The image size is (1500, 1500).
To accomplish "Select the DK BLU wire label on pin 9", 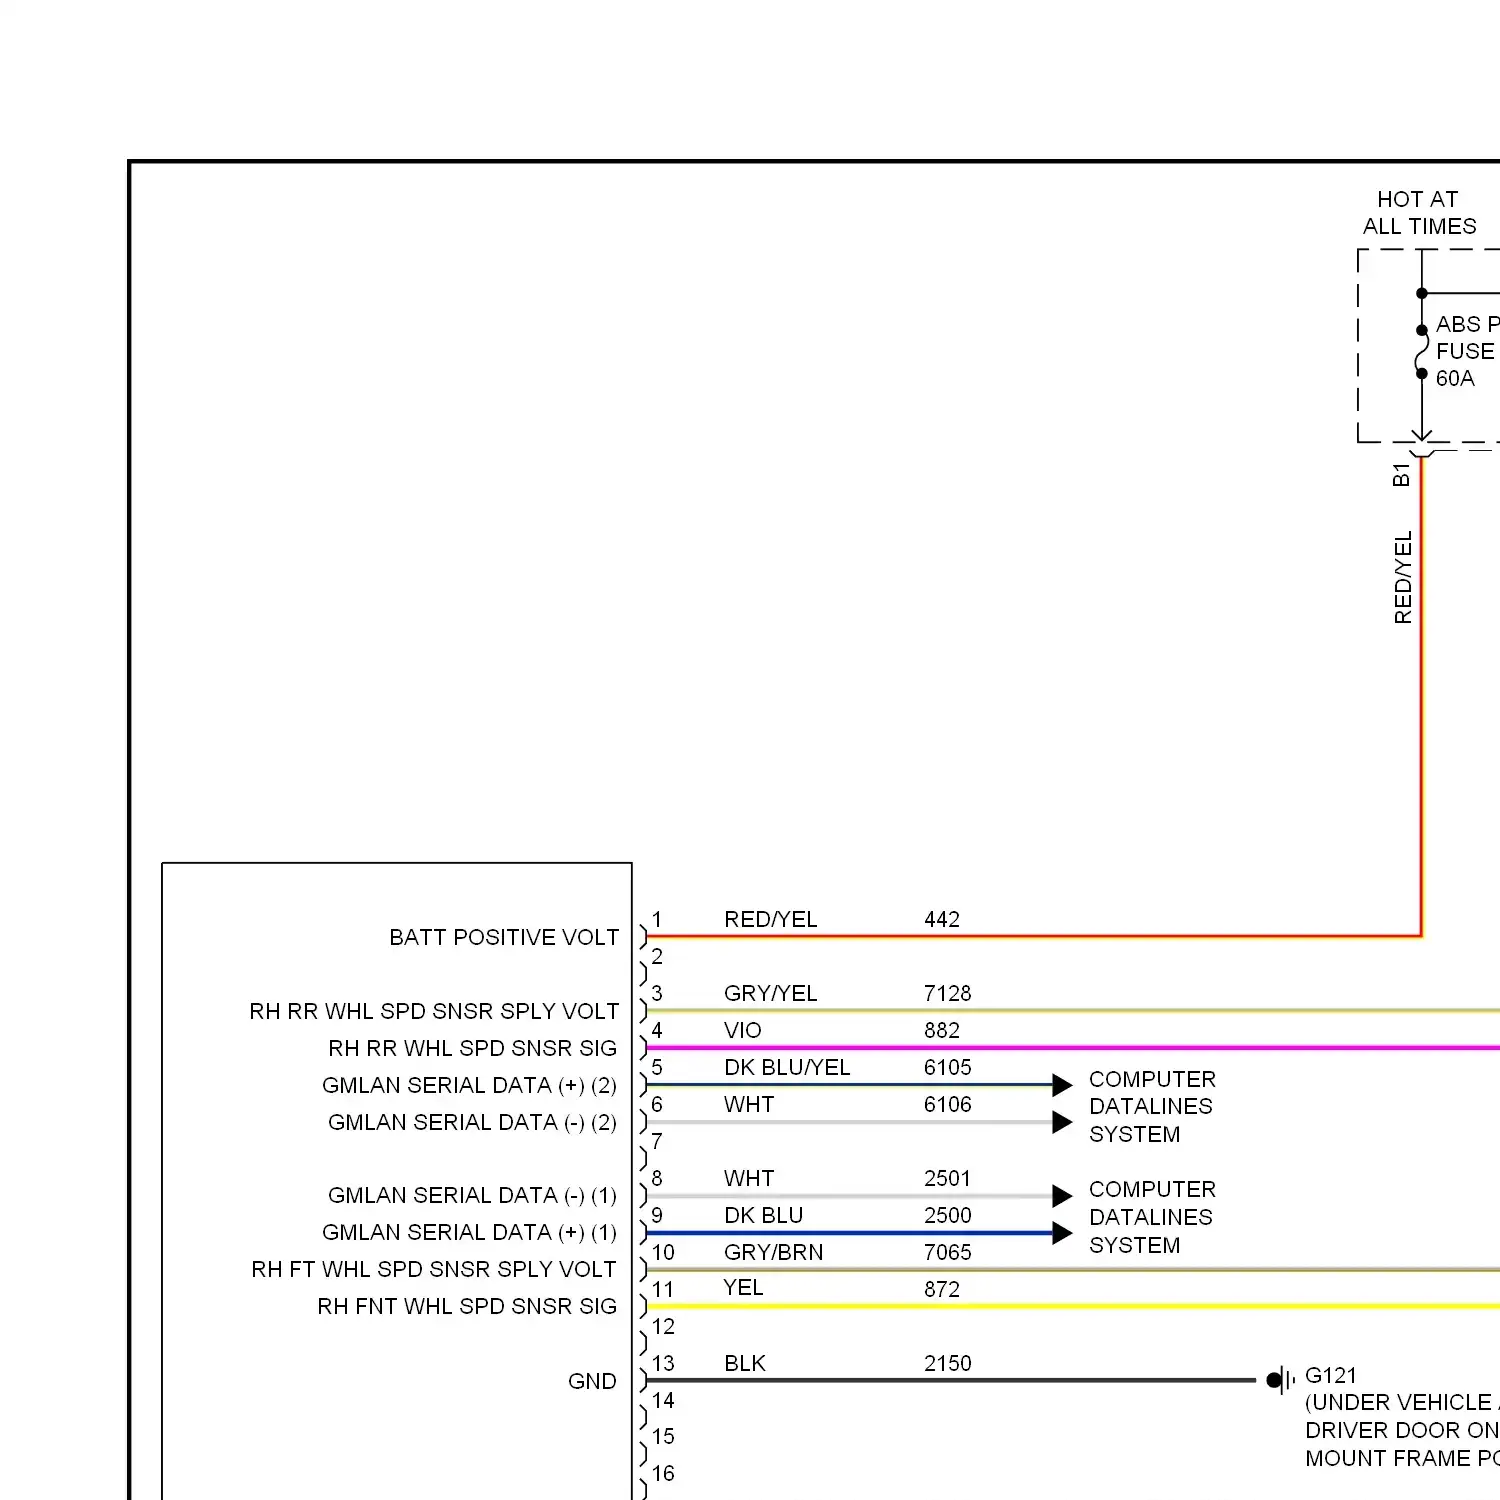I will click(x=763, y=1215).
